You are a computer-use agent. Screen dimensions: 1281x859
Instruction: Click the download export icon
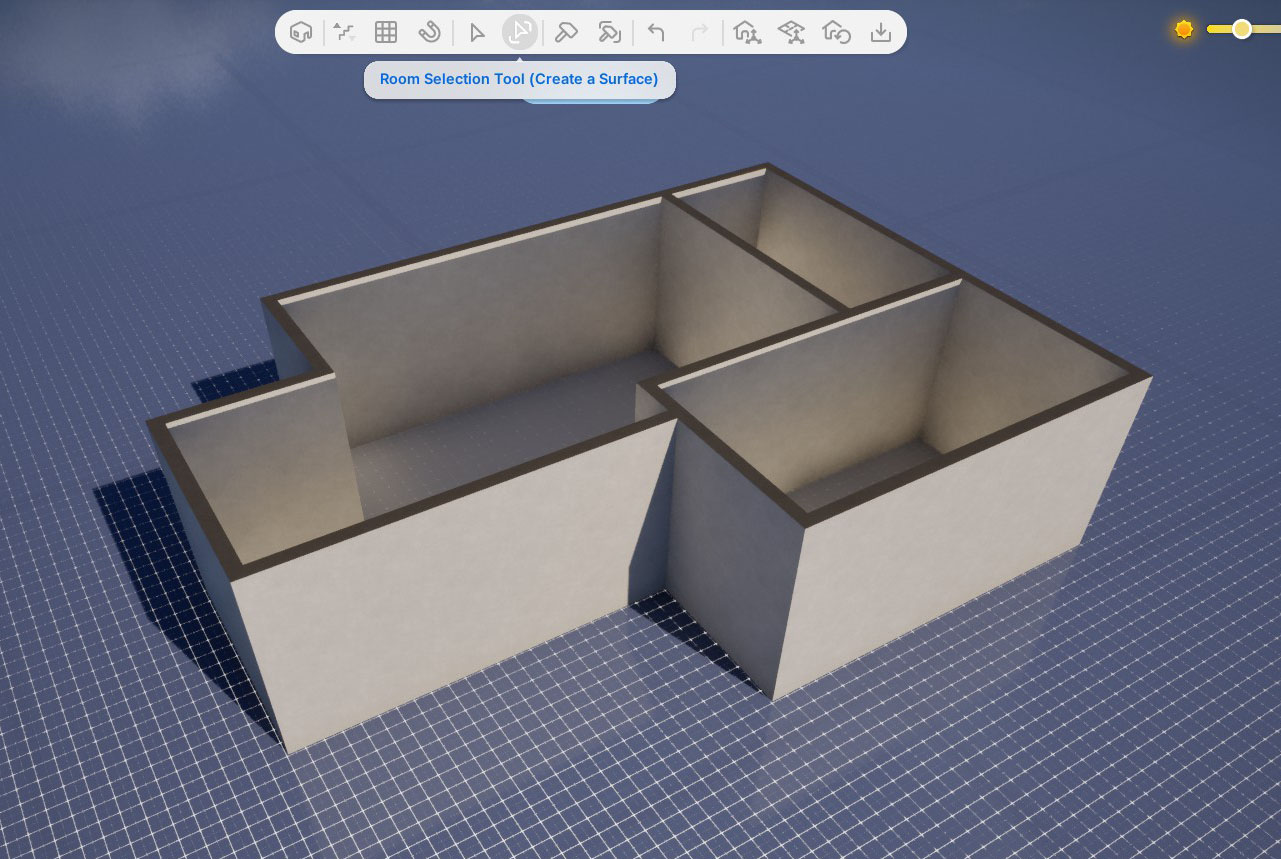coord(880,32)
